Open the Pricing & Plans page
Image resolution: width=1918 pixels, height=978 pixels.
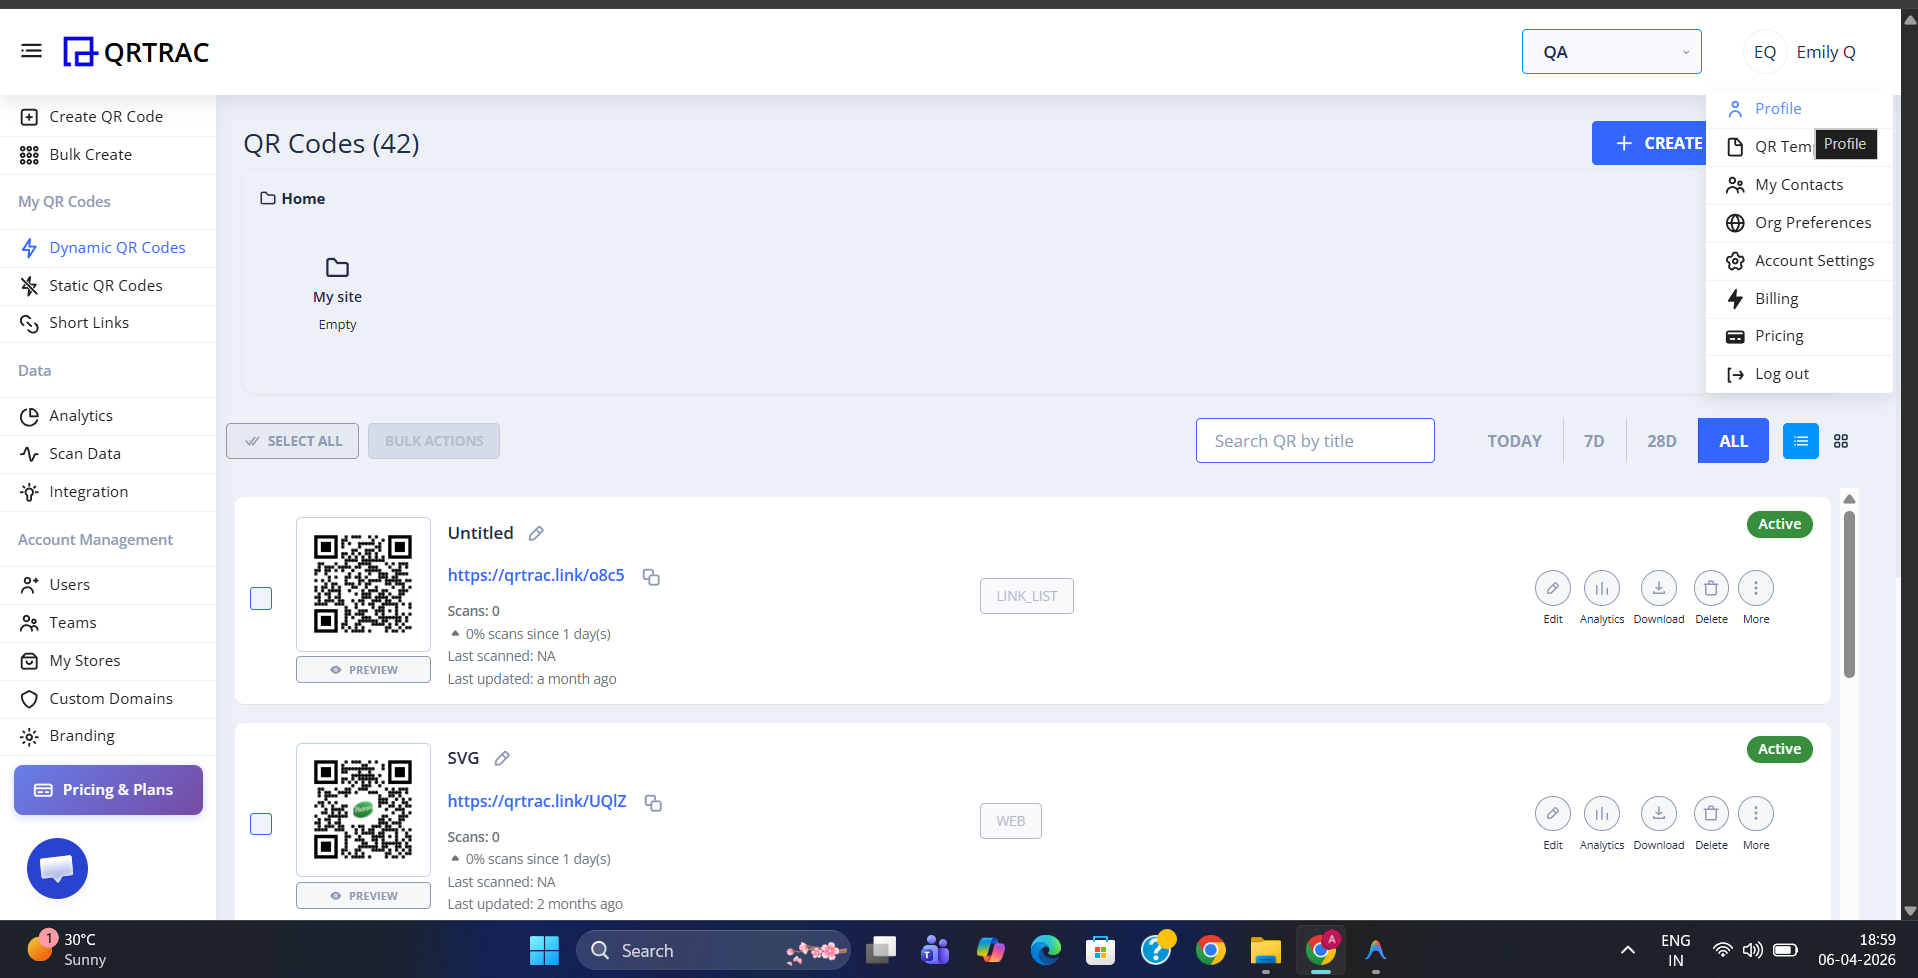tap(107, 789)
